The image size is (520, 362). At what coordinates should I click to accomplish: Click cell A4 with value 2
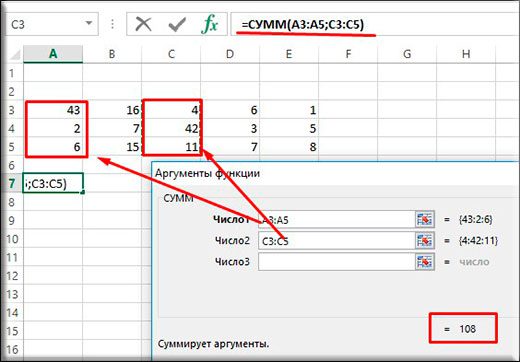[x=53, y=128]
